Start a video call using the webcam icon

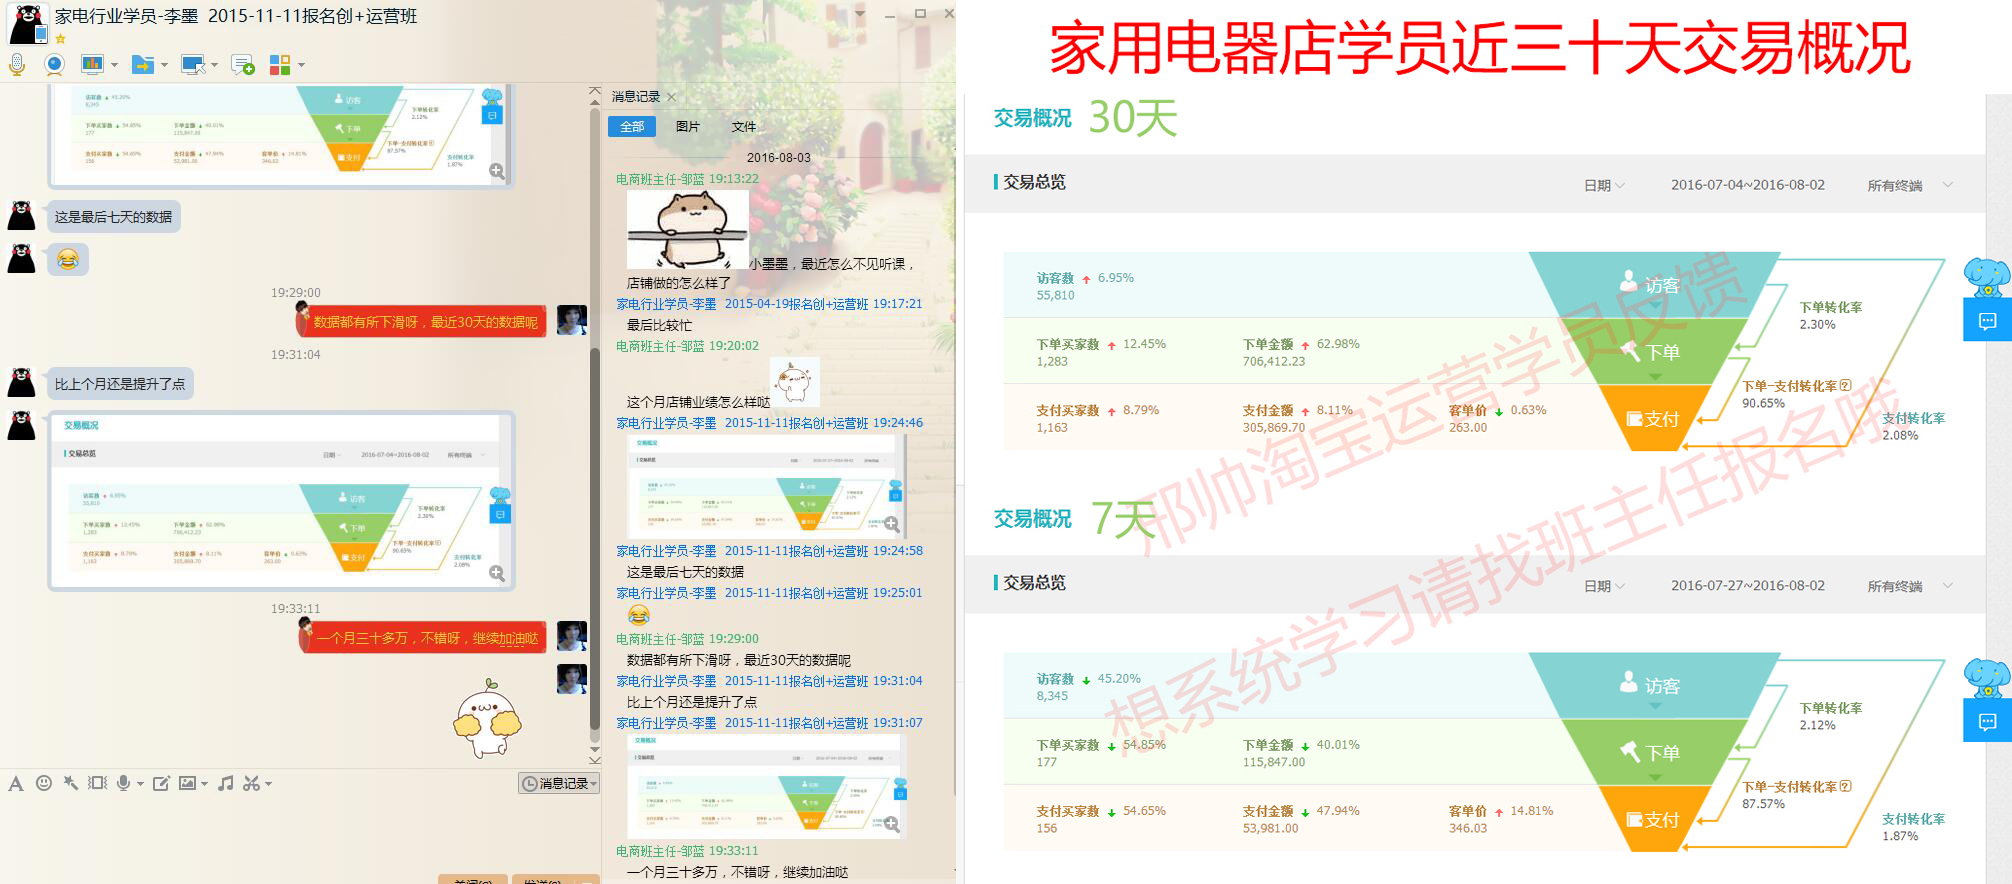pos(55,65)
